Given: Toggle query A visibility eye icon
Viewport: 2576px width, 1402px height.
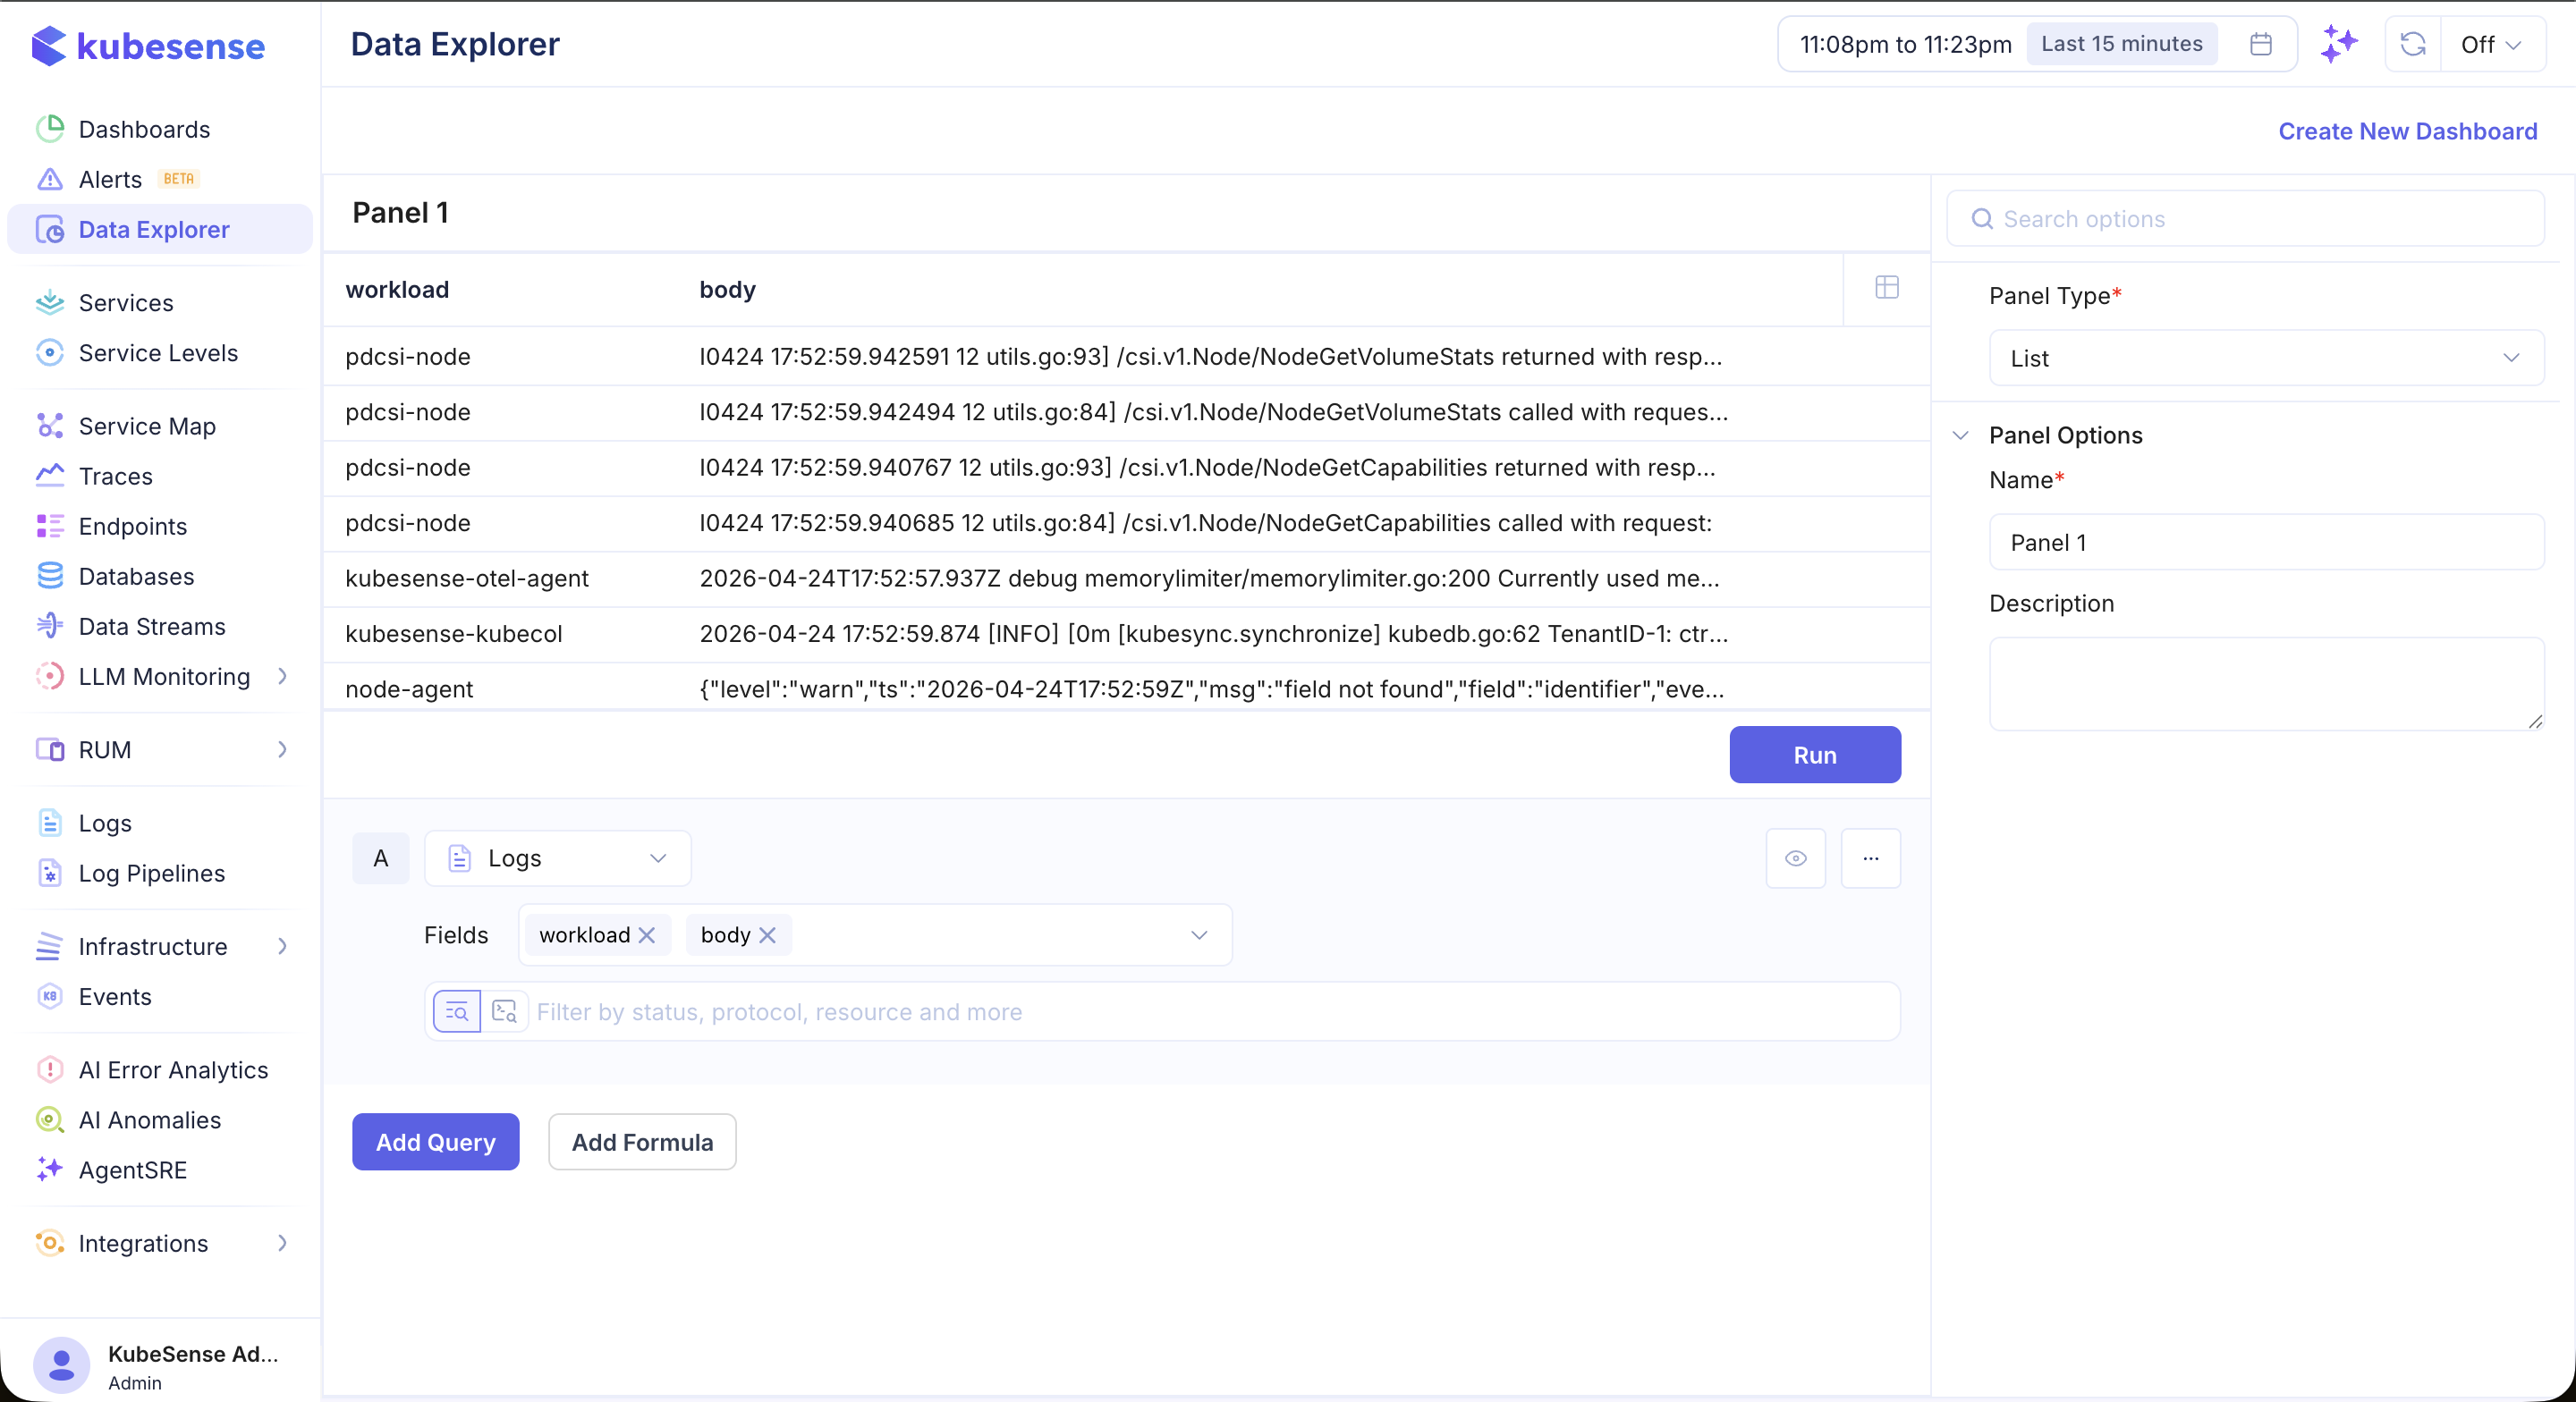Looking at the screenshot, I should (x=1795, y=858).
